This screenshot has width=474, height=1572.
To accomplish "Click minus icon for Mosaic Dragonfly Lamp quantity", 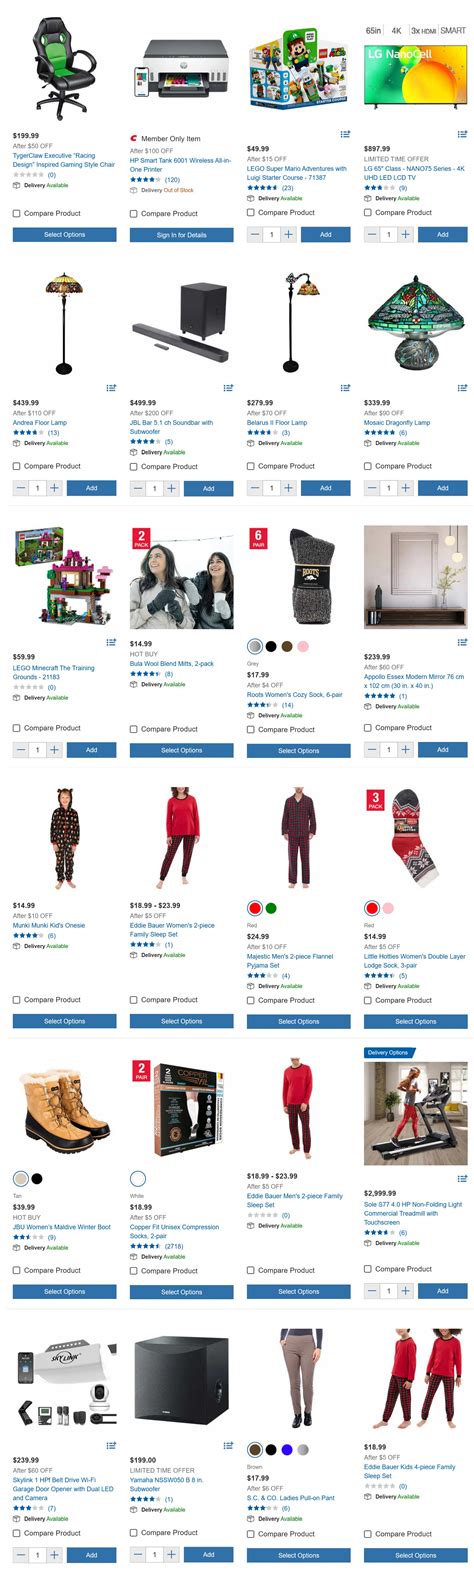I will (372, 488).
